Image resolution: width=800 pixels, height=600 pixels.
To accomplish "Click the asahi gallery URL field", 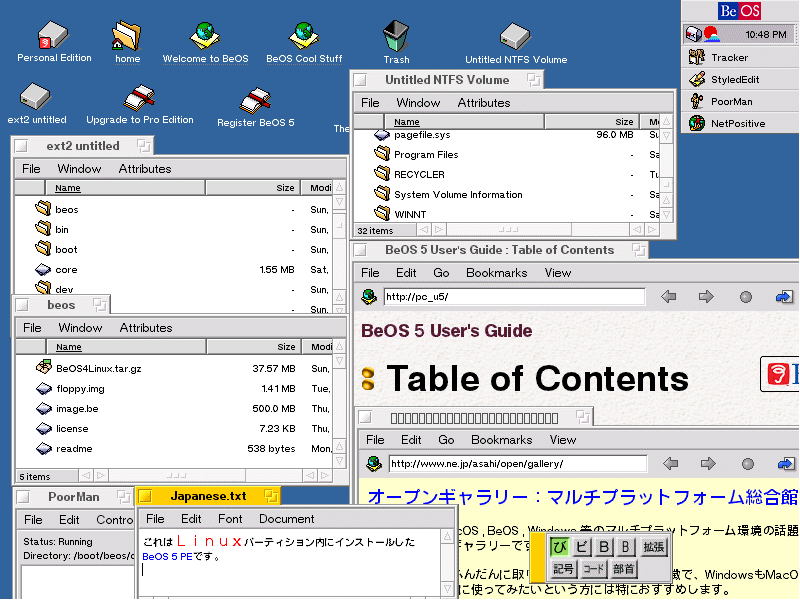I will pos(517,464).
